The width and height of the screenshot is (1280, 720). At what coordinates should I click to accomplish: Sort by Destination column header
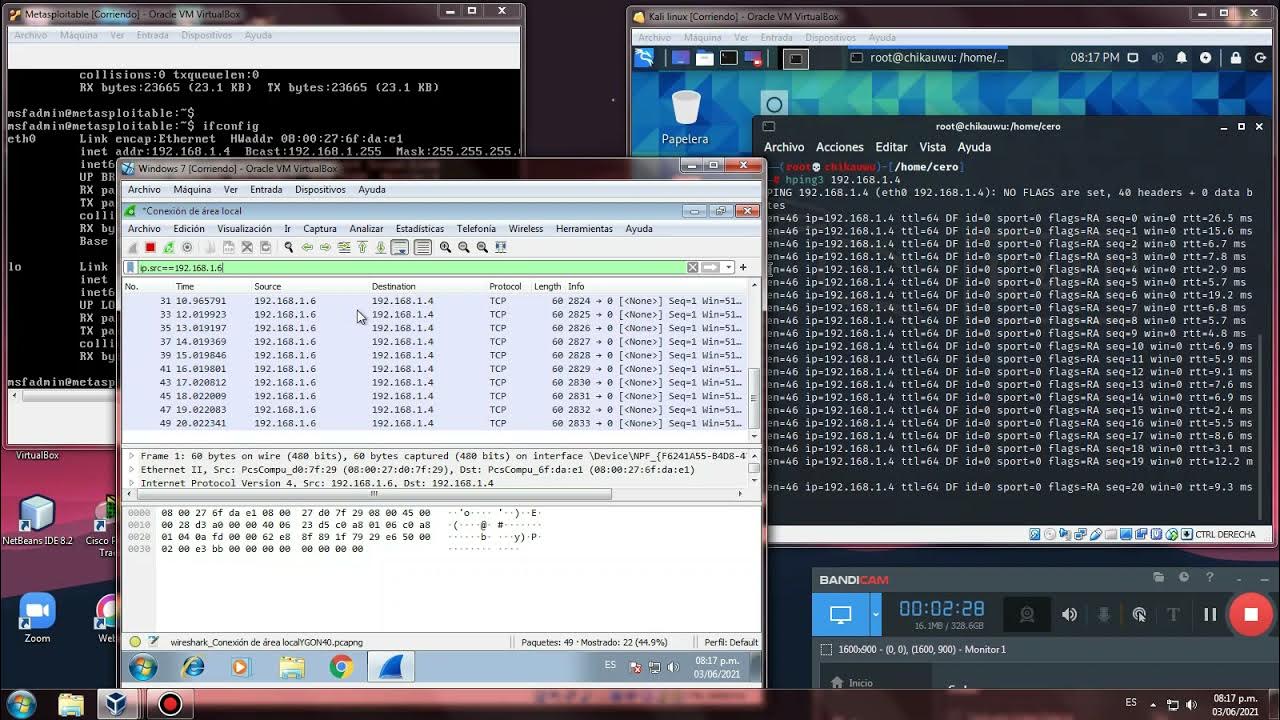[394, 286]
